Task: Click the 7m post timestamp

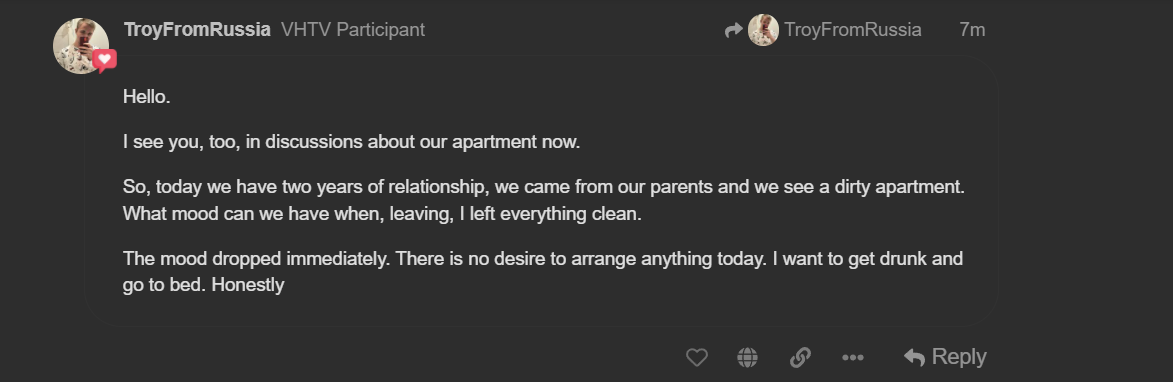Action: click(x=972, y=30)
